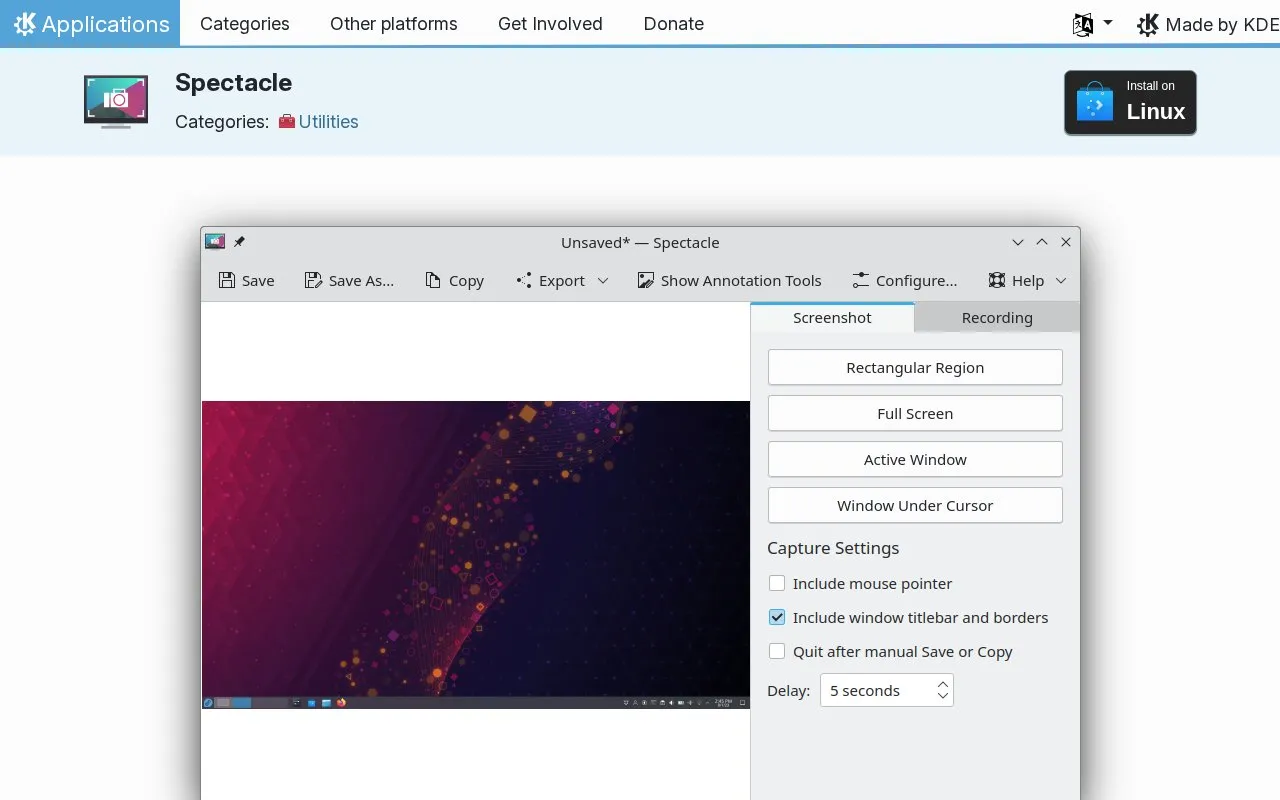Click the Spectacle app icon
The width and height of the screenshot is (1280, 800).
[116, 102]
